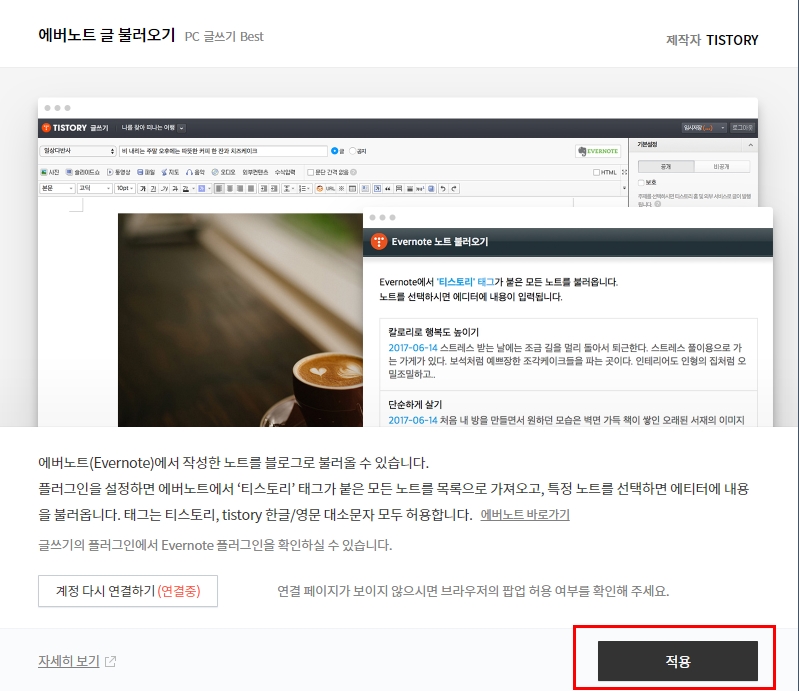Click 외부컨텐츠 in the preview toolbar

tap(255, 172)
